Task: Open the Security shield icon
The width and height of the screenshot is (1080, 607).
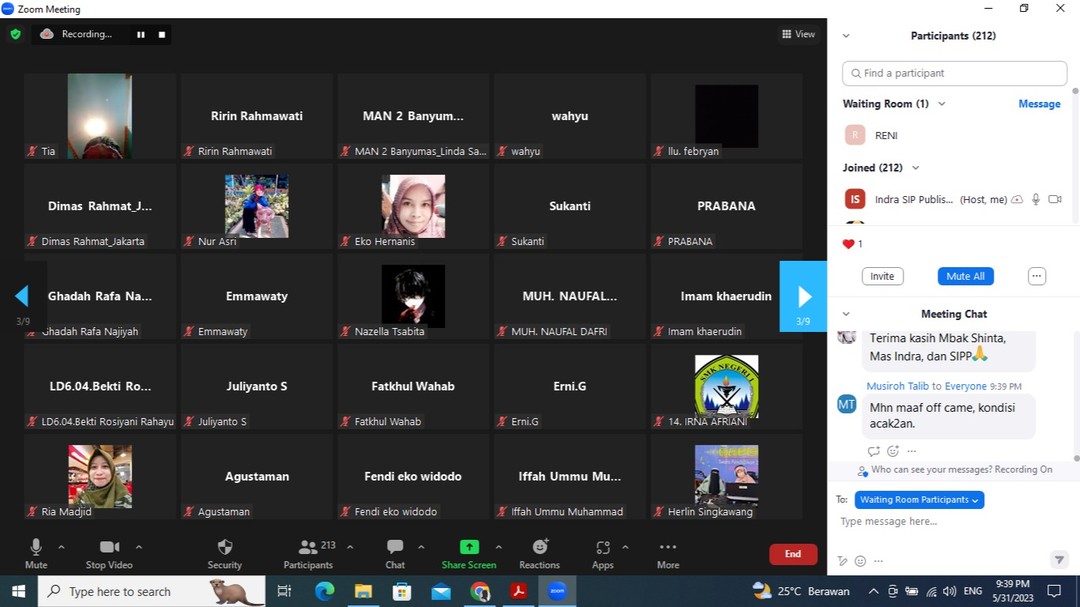Action: [x=224, y=547]
